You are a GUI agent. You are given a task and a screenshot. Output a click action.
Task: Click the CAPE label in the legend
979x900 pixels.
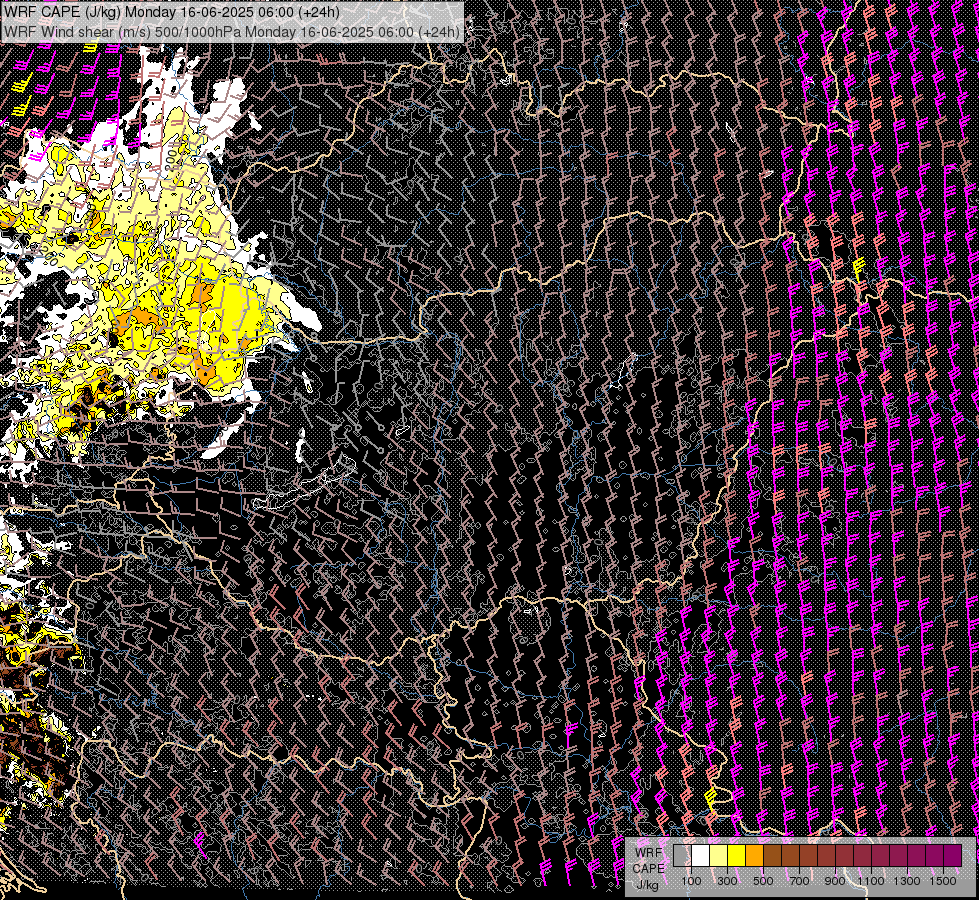648,868
